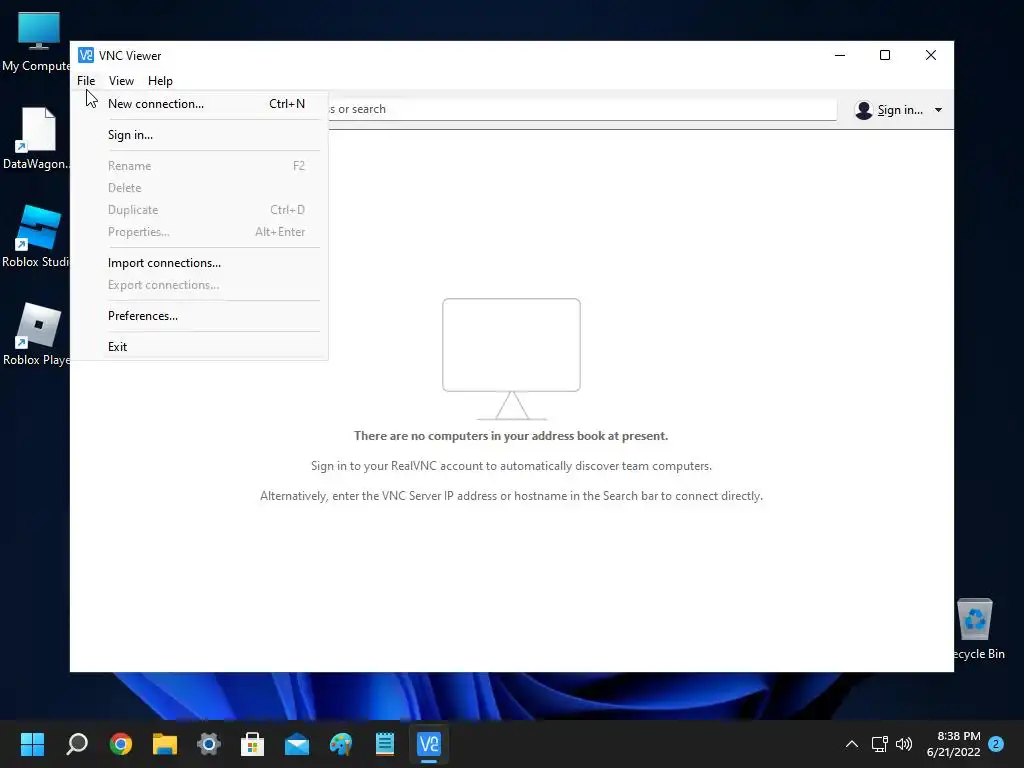Launch Google Chrome from the taskbar

tap(121, 743)
